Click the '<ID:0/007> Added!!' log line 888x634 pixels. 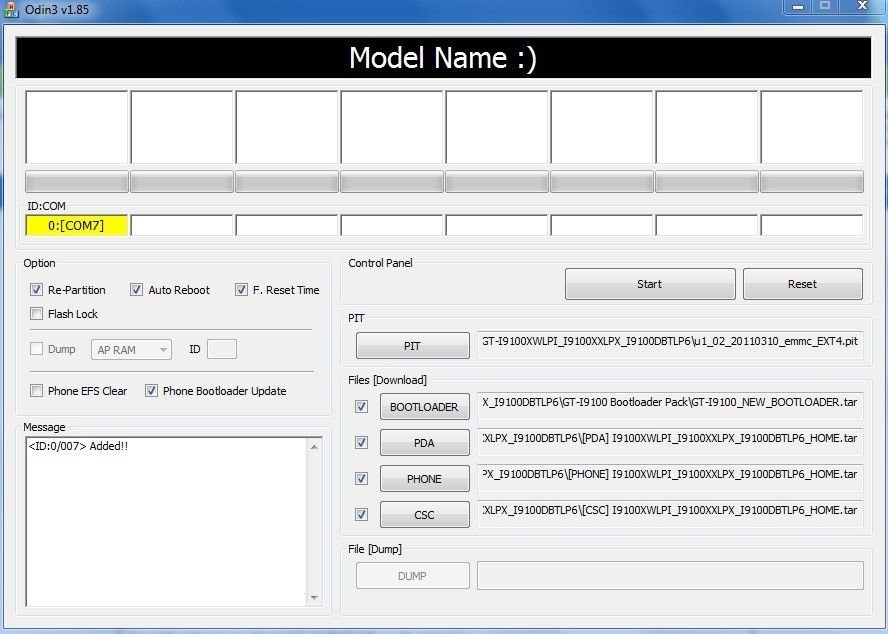[x=78, y=446]
